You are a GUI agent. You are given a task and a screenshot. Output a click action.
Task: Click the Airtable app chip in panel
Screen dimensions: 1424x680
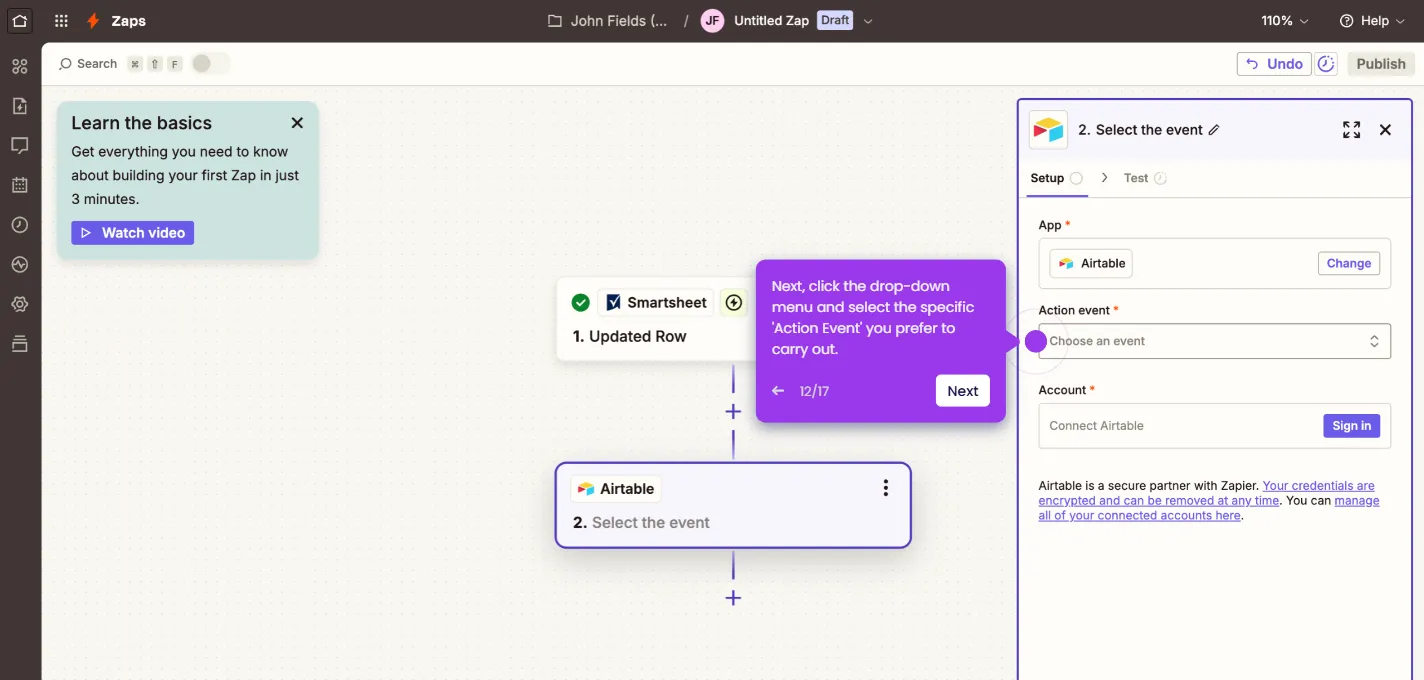point(1091,263)
